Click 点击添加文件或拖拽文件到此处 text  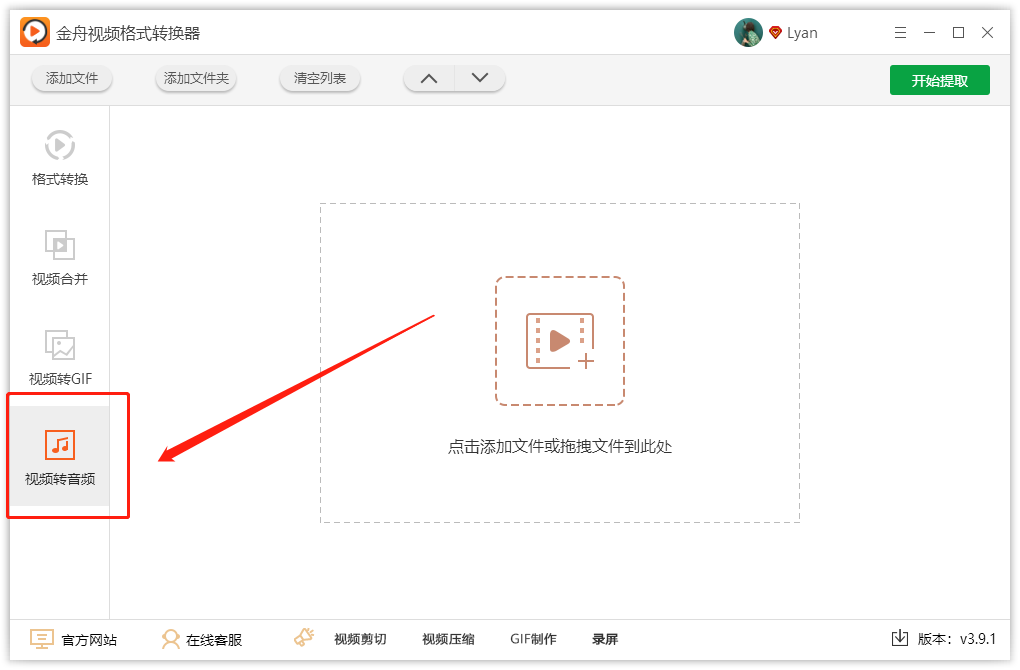click(x=559, y=446)
